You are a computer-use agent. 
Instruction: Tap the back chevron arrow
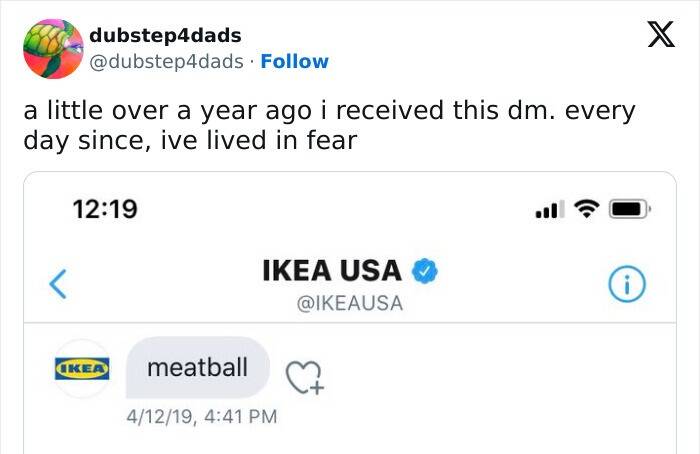[59, 284]
